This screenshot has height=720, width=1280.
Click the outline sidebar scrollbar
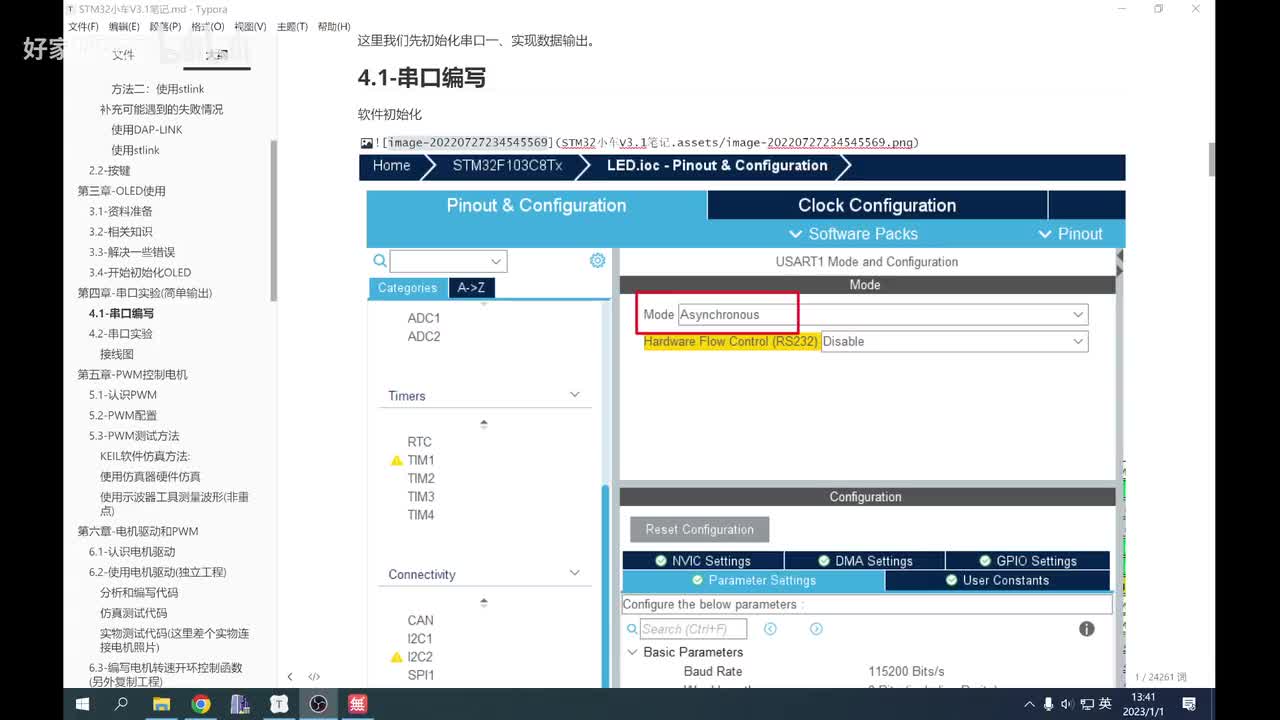274,220
